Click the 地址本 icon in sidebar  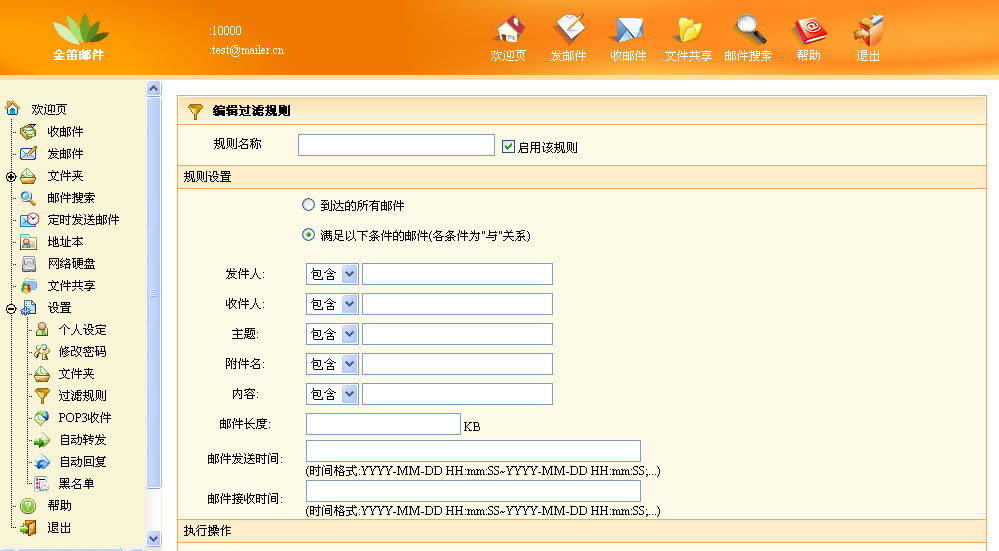tap(30, 242)
